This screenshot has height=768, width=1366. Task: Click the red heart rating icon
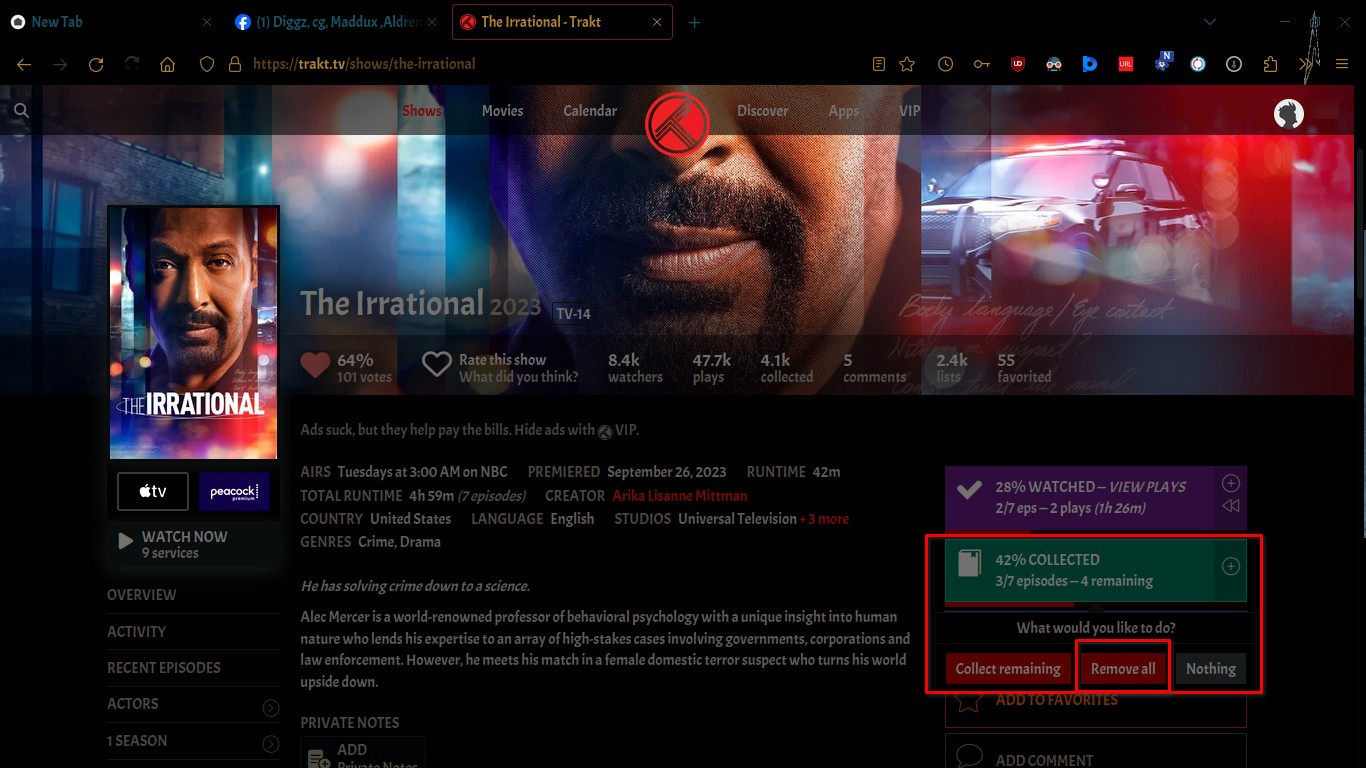pos(315,365)
